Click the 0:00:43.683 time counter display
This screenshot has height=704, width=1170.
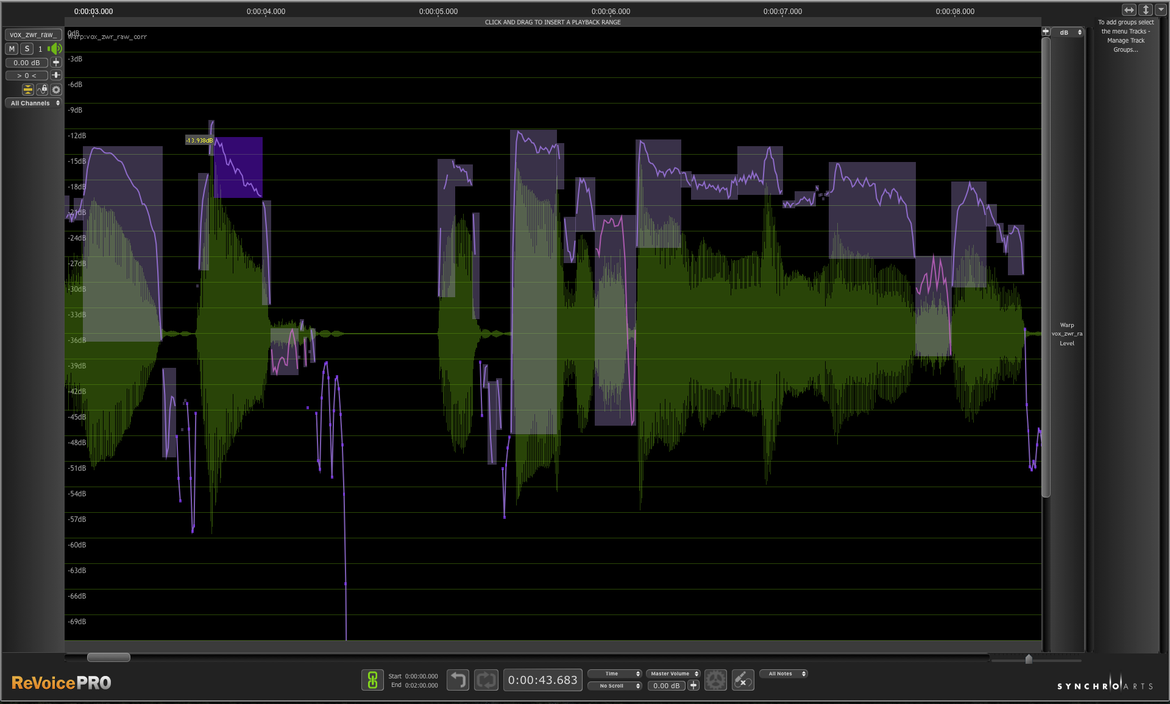click(x=542, y=680)
